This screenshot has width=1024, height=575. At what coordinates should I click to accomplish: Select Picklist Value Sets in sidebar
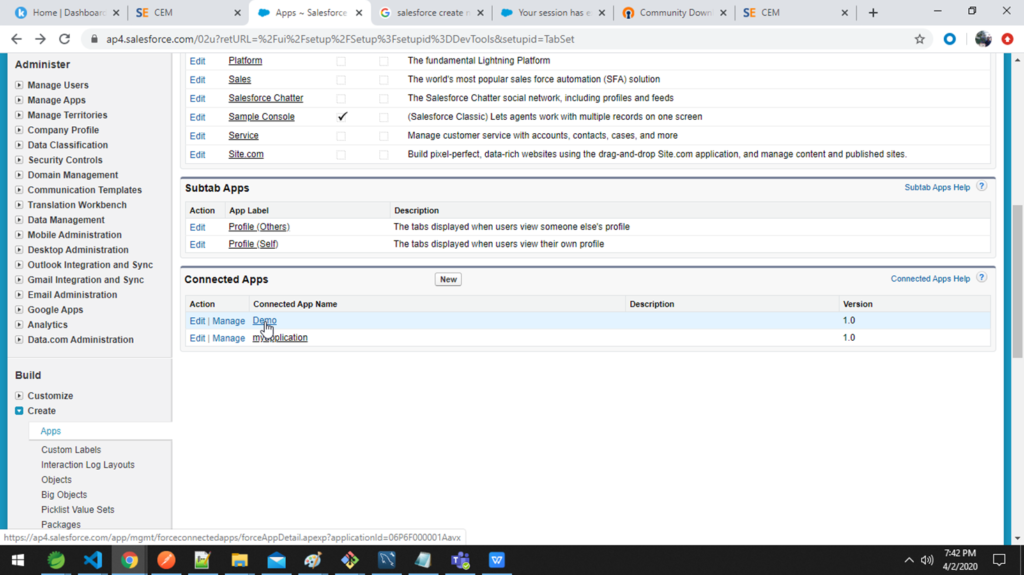pos(78,510)
